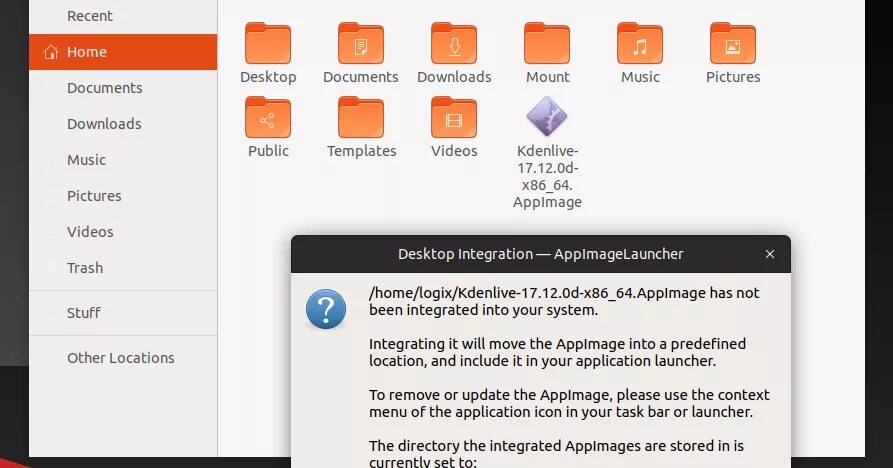Open Trash from the sidebar

point(123,267)
